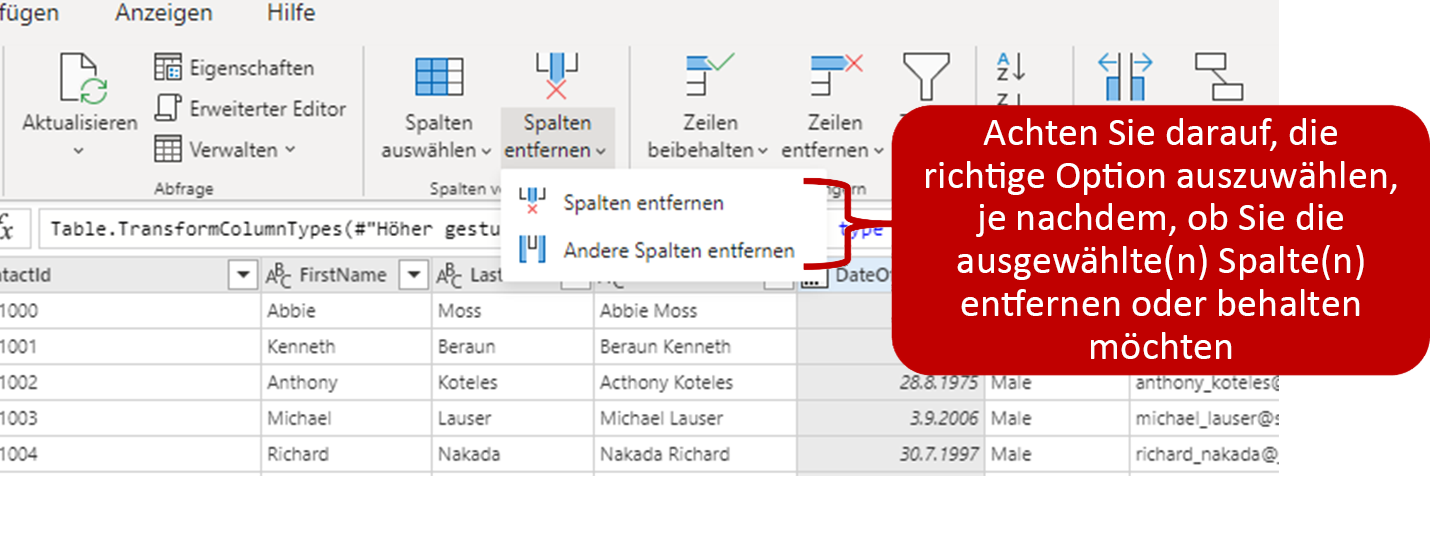The height and width of the screenshot is (533, 1430).
Task: Open the Hilfe tab
Action: click(291, 13)
